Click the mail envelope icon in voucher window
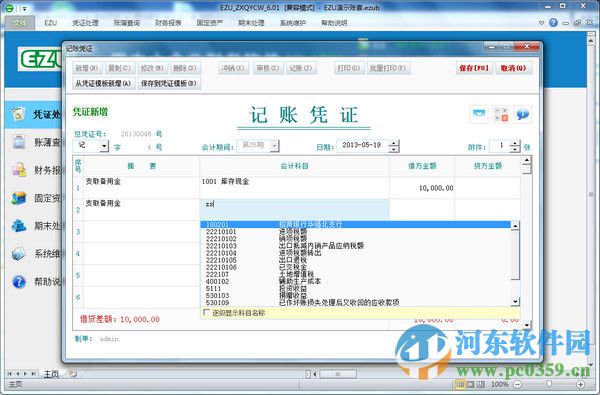600x395 pixels. point(479,114)
